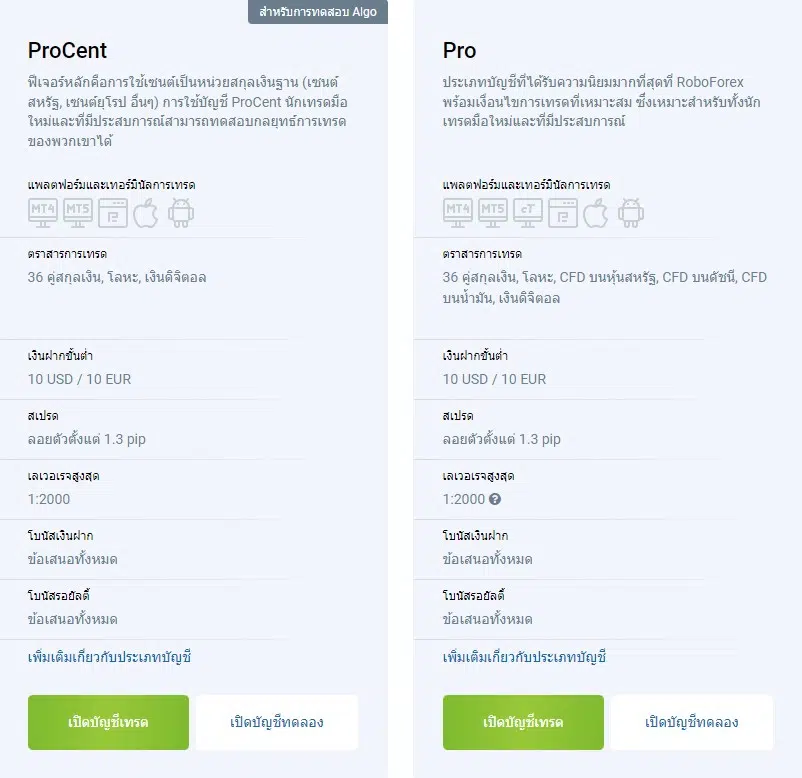Click the green open trading account button for ProCent

pyautogui.click(x=108, y=722)
